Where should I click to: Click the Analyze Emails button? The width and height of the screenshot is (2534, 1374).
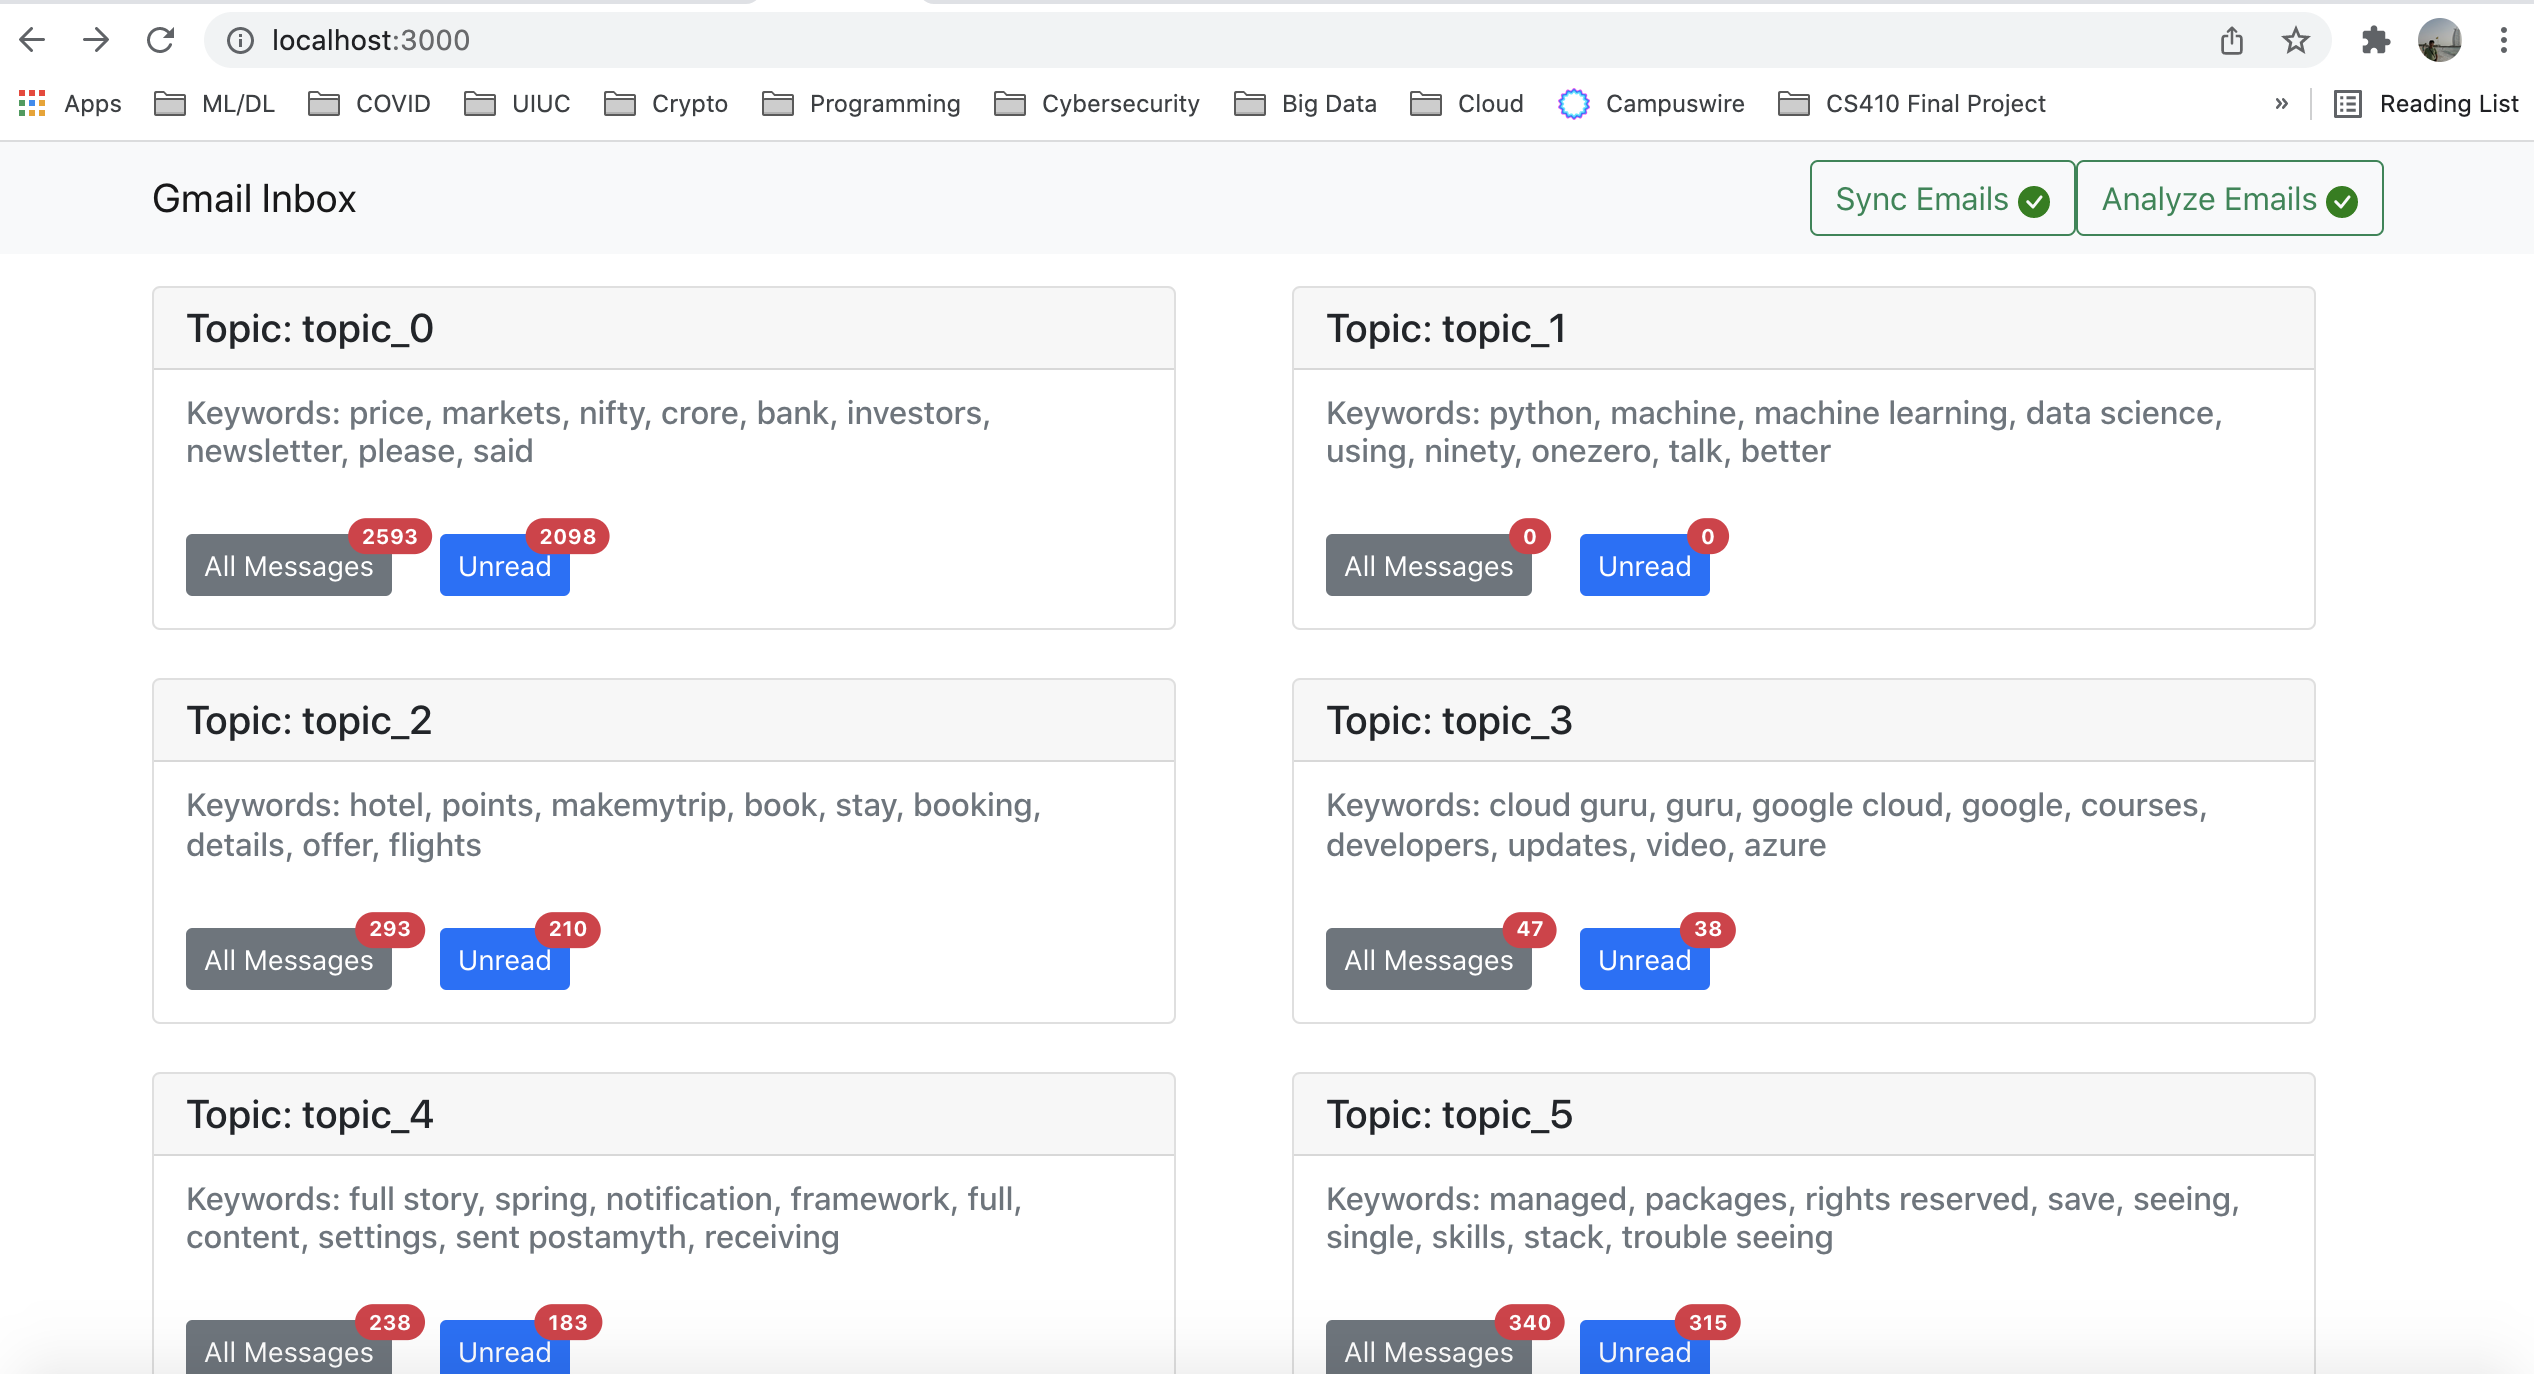click(x=2228, y=199)
